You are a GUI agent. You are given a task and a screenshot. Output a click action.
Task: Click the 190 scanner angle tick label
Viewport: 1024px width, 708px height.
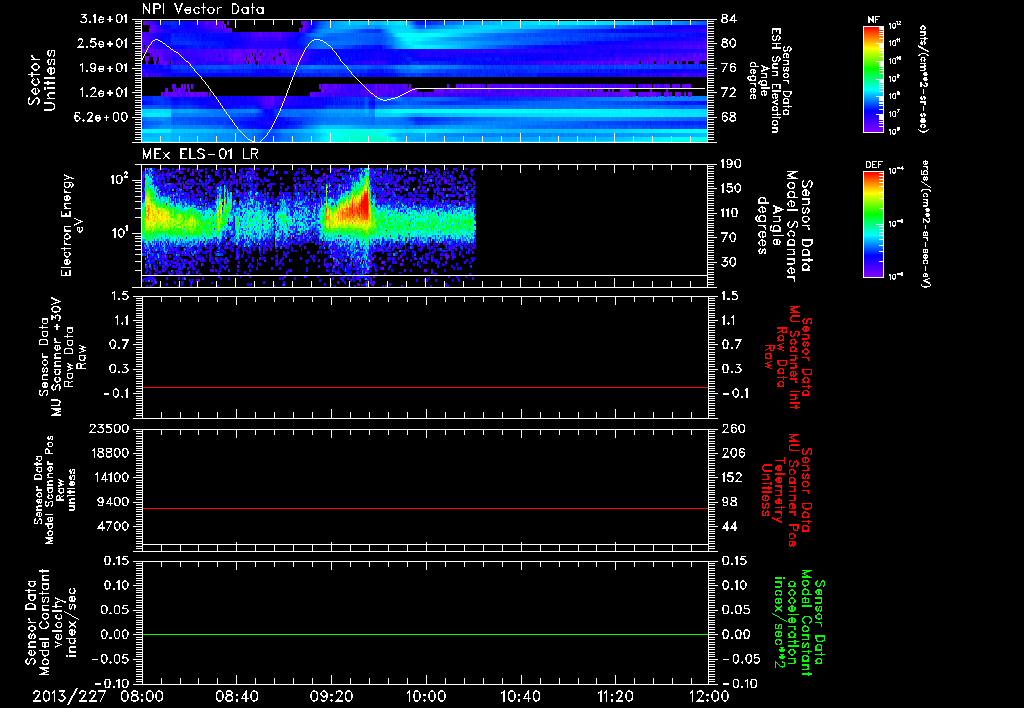point(731,164)
